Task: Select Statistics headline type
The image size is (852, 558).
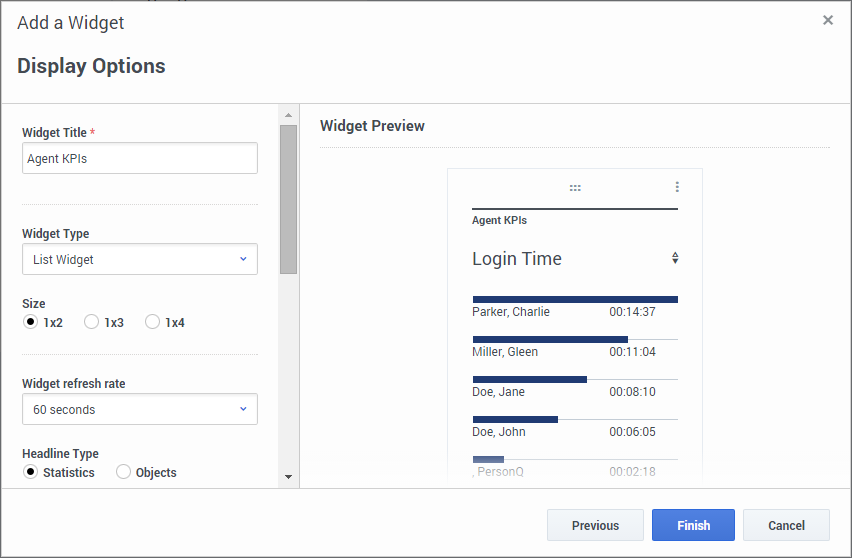Action: click(x=30, y=472)
